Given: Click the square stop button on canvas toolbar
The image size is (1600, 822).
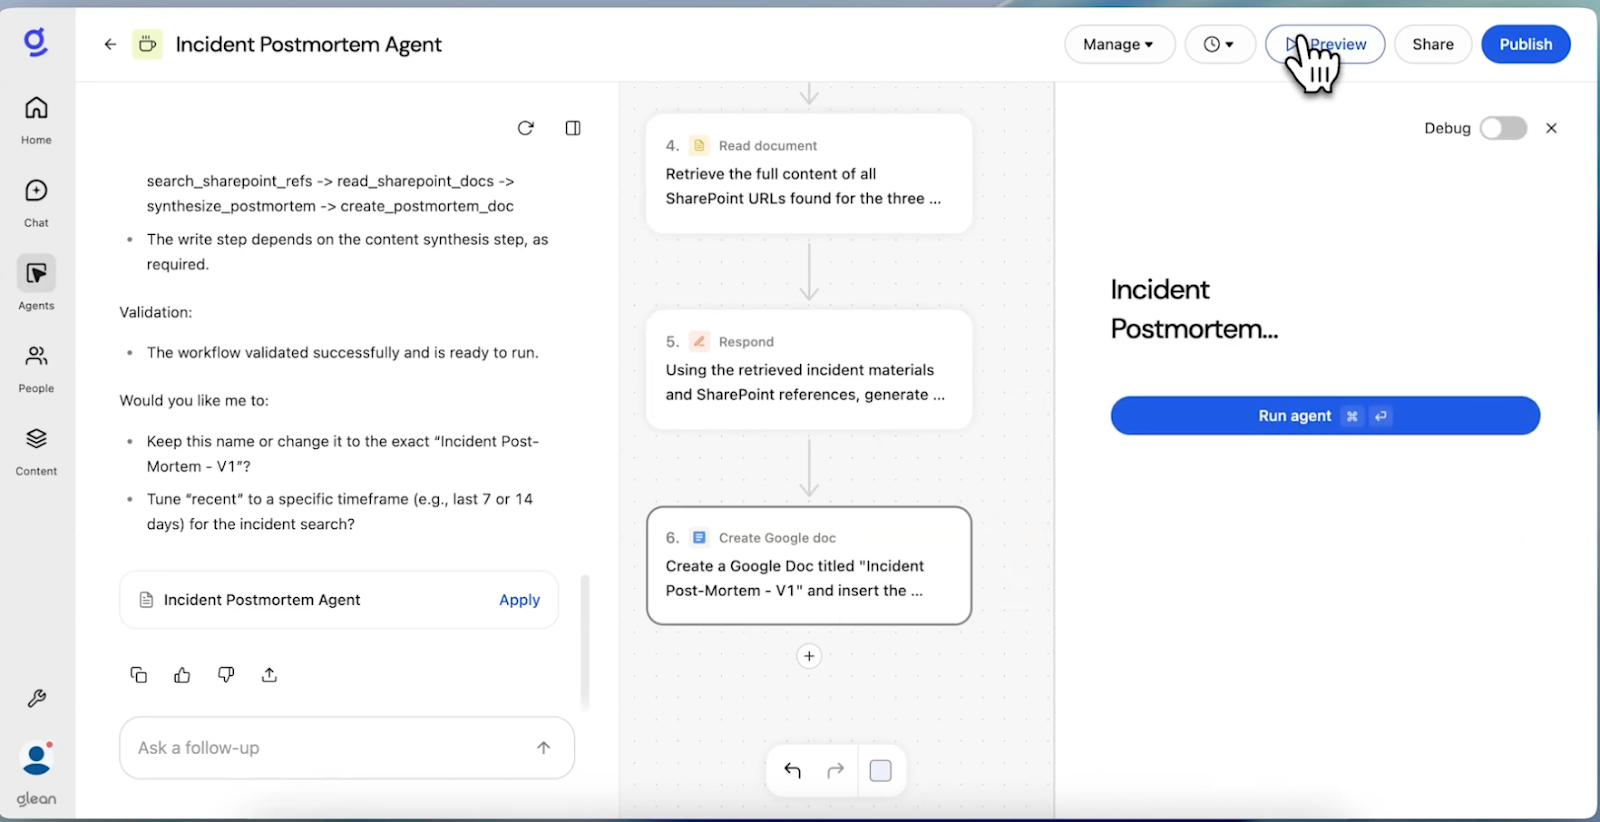Looking at the screenshot, I should point(881,770).
